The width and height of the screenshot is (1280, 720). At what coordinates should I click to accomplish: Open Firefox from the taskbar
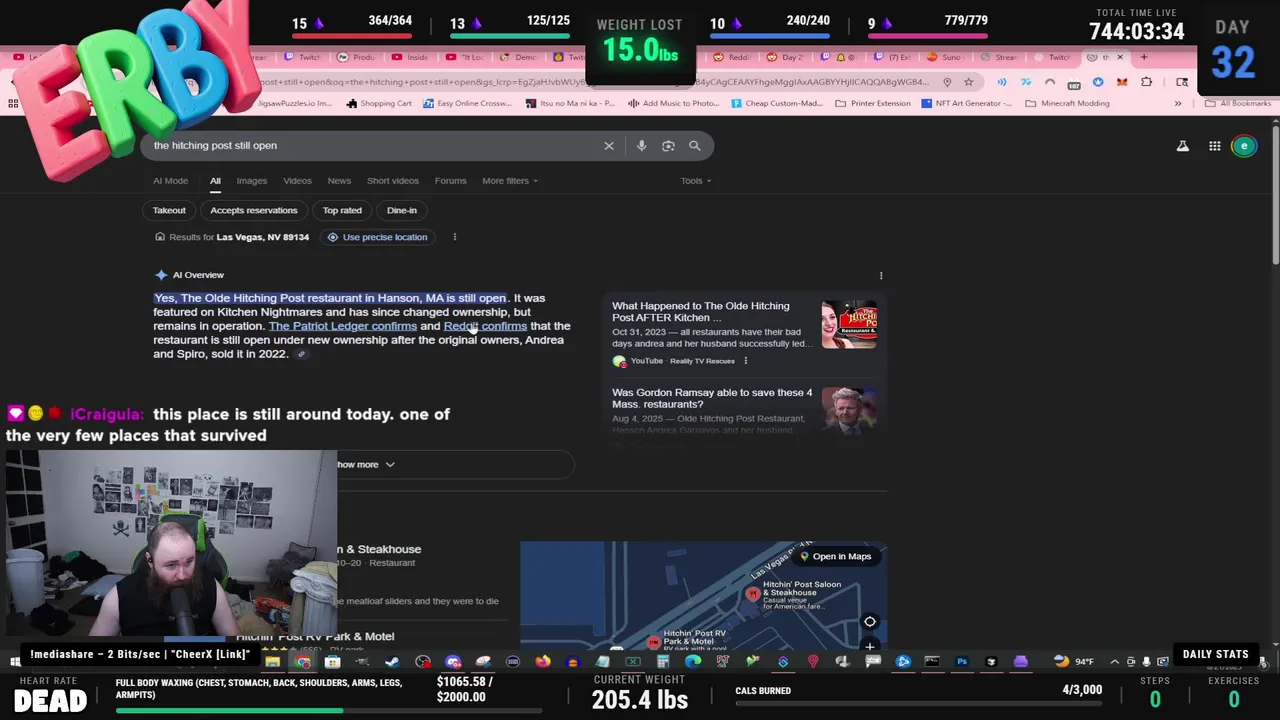[543, 661]
